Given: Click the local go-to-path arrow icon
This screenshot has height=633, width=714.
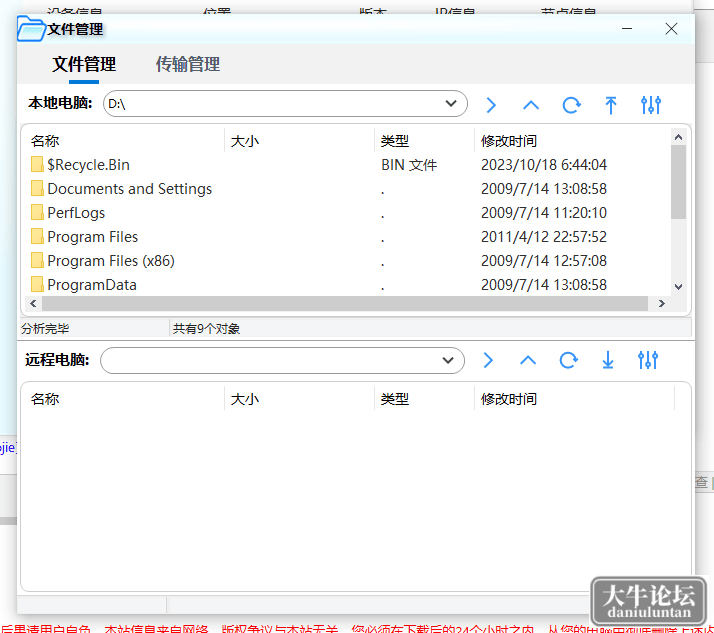Looking at the screenshot, I should (491, 105).
